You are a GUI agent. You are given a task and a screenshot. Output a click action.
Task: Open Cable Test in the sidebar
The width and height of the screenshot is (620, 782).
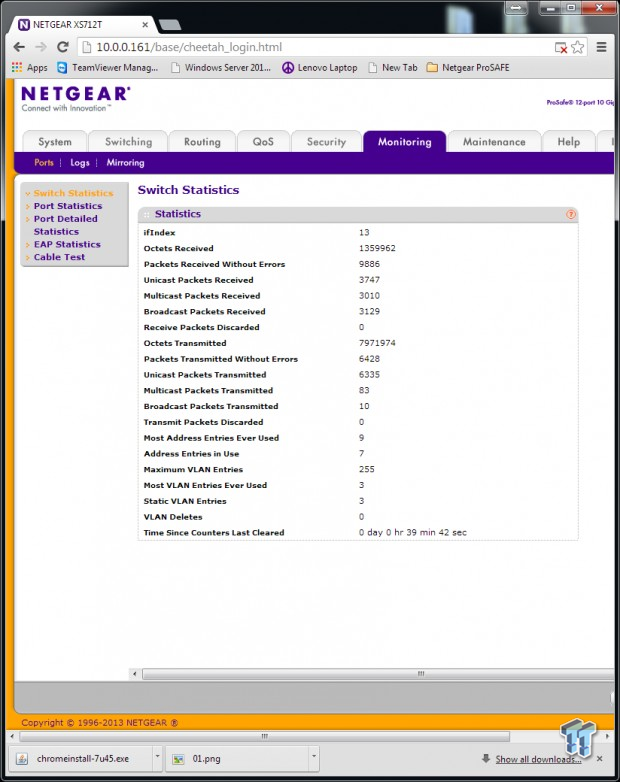pos(59,257)
